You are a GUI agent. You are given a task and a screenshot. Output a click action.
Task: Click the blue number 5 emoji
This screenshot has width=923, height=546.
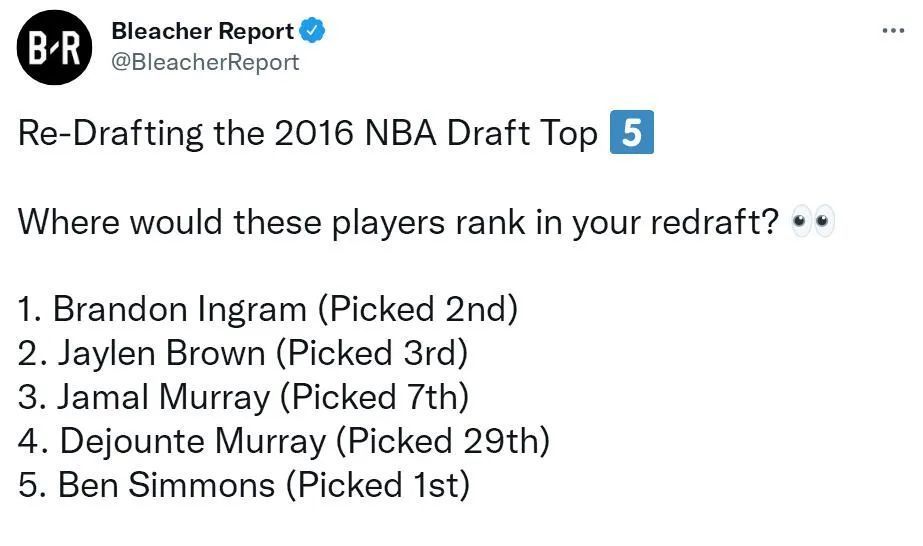point(632,132)
